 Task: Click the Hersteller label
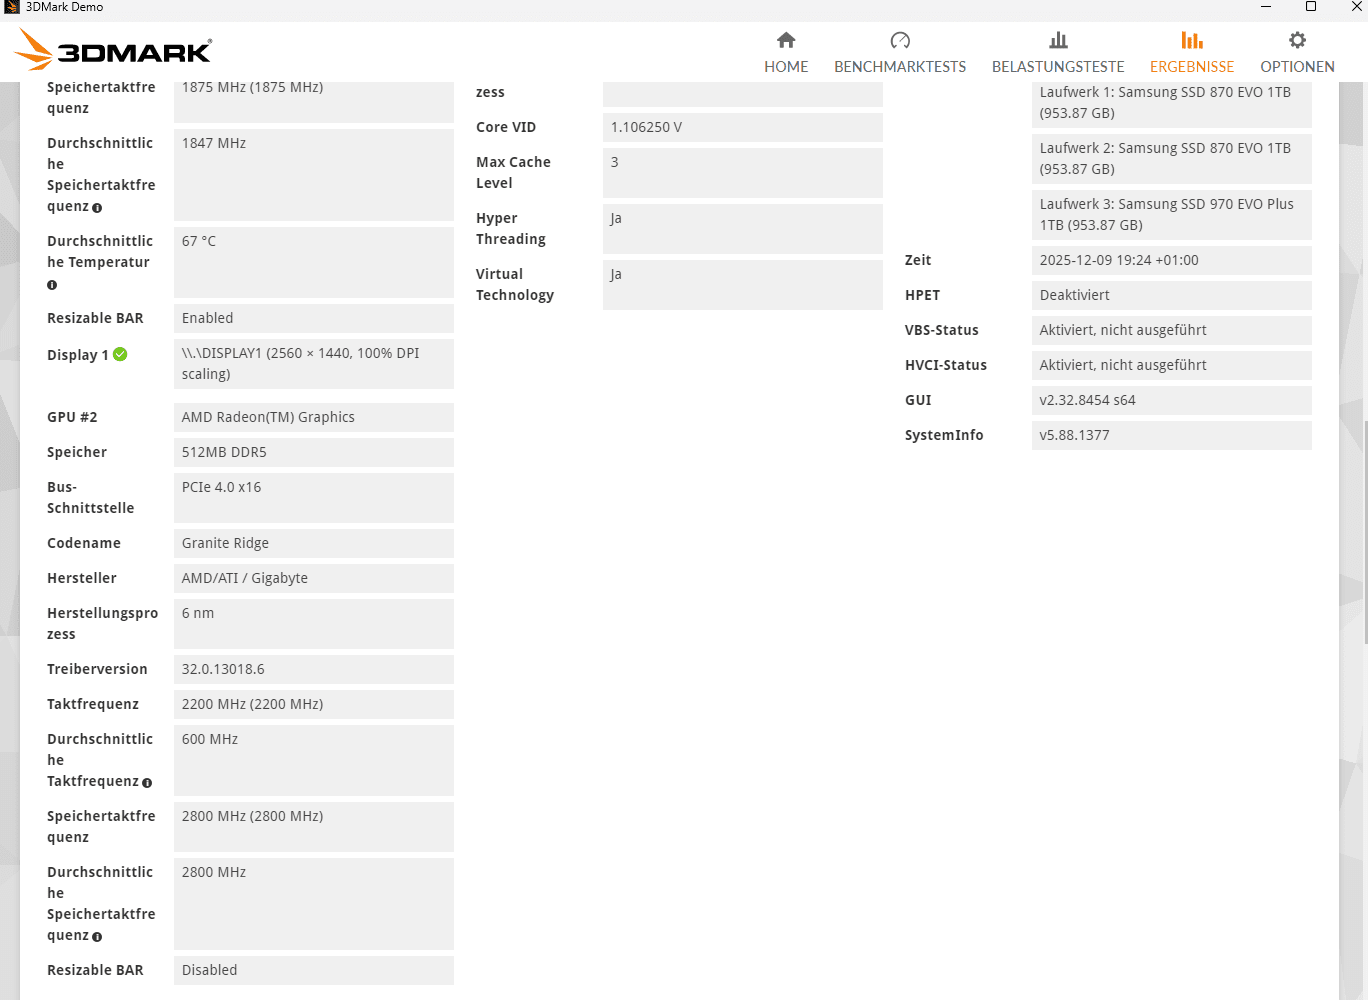(x=82, y=578)
